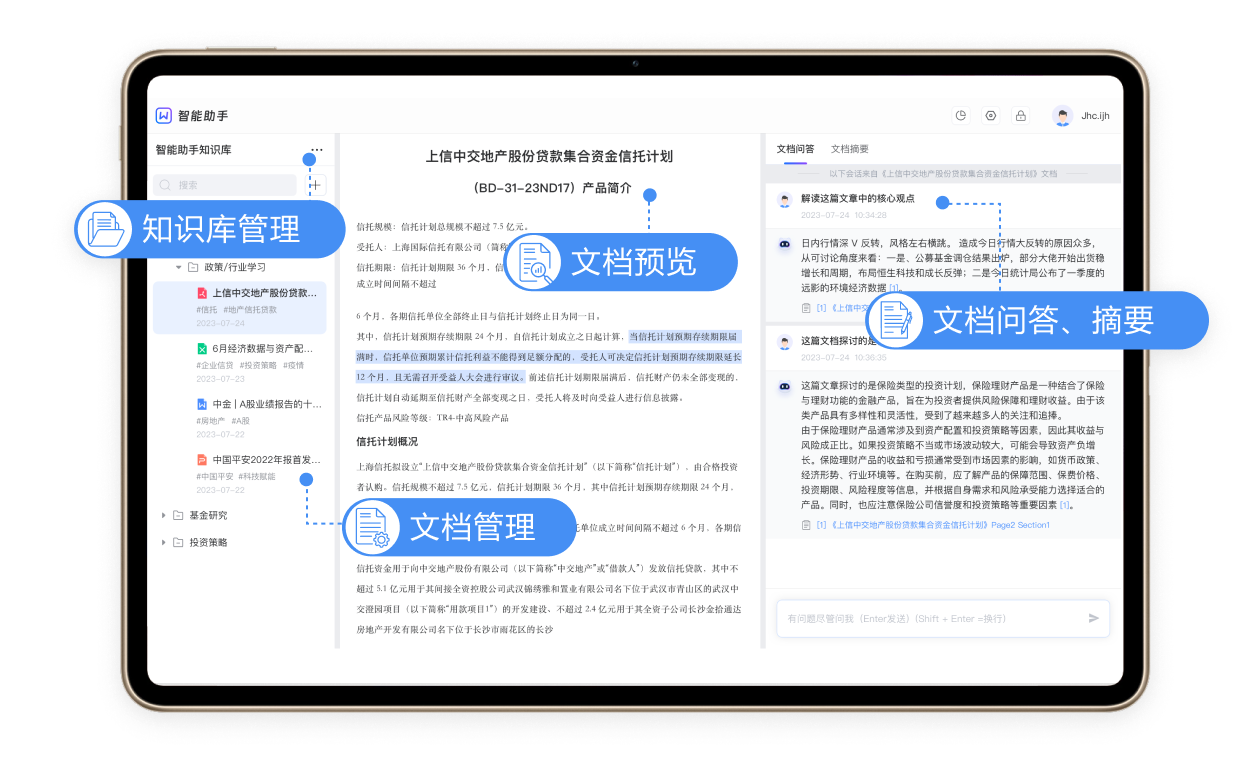The image size is (1258, 770).
Task: Click the question input field at bottom
Action: point(928,619)
